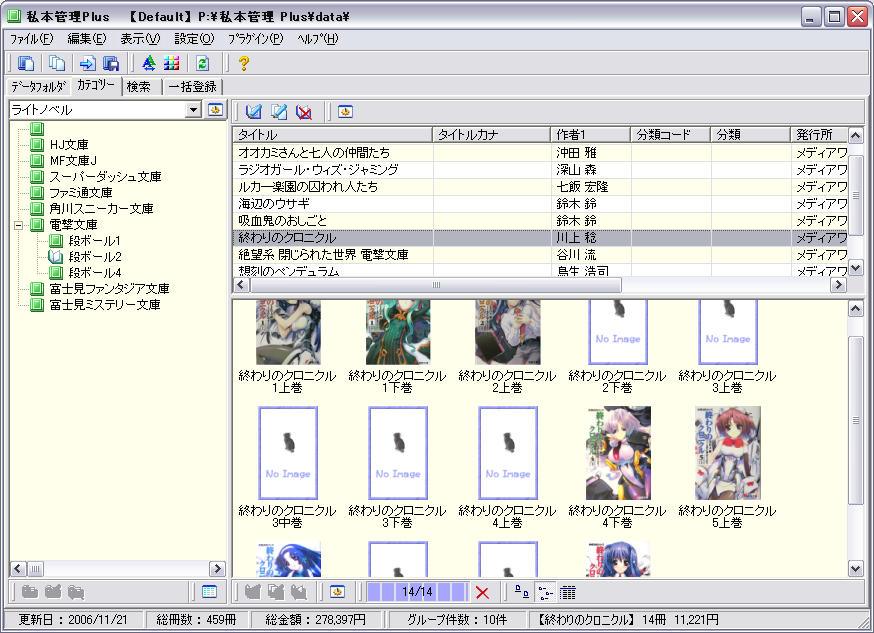The image size is (874, 633).
Task: Click the first book-stack icon in the main toolbar
Action: point(26,63)
